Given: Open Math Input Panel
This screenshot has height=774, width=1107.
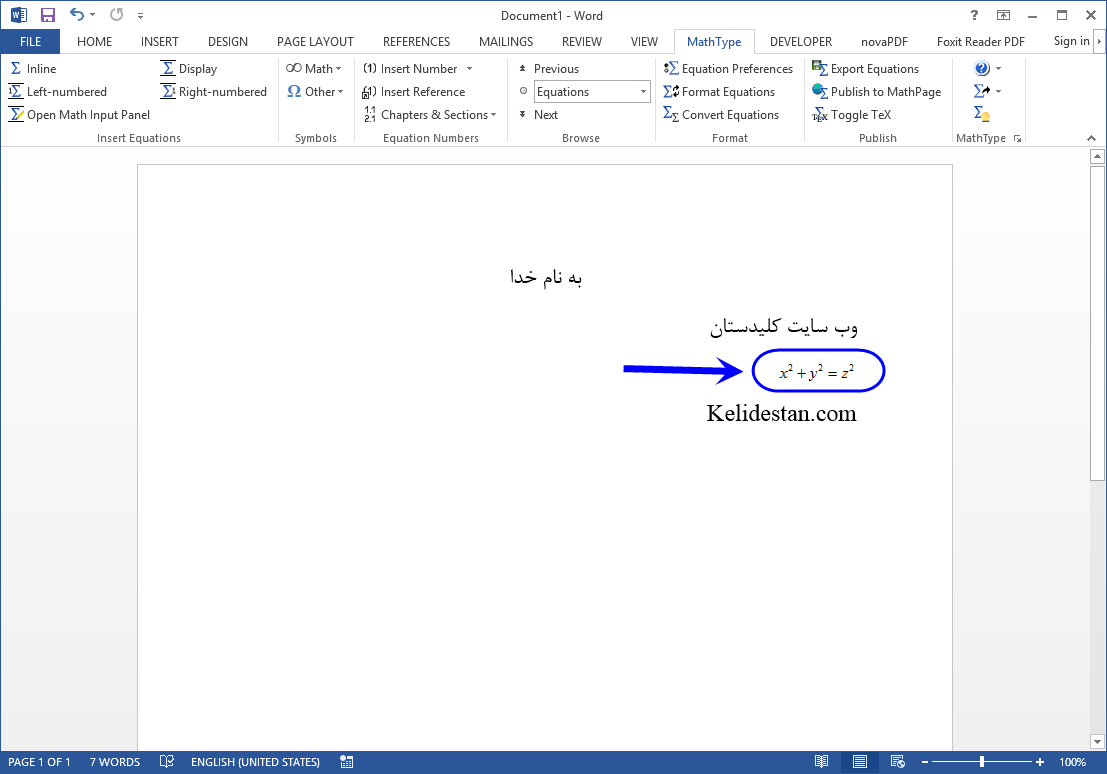Looking at the screenshot, I should click(x=80, y=114).
